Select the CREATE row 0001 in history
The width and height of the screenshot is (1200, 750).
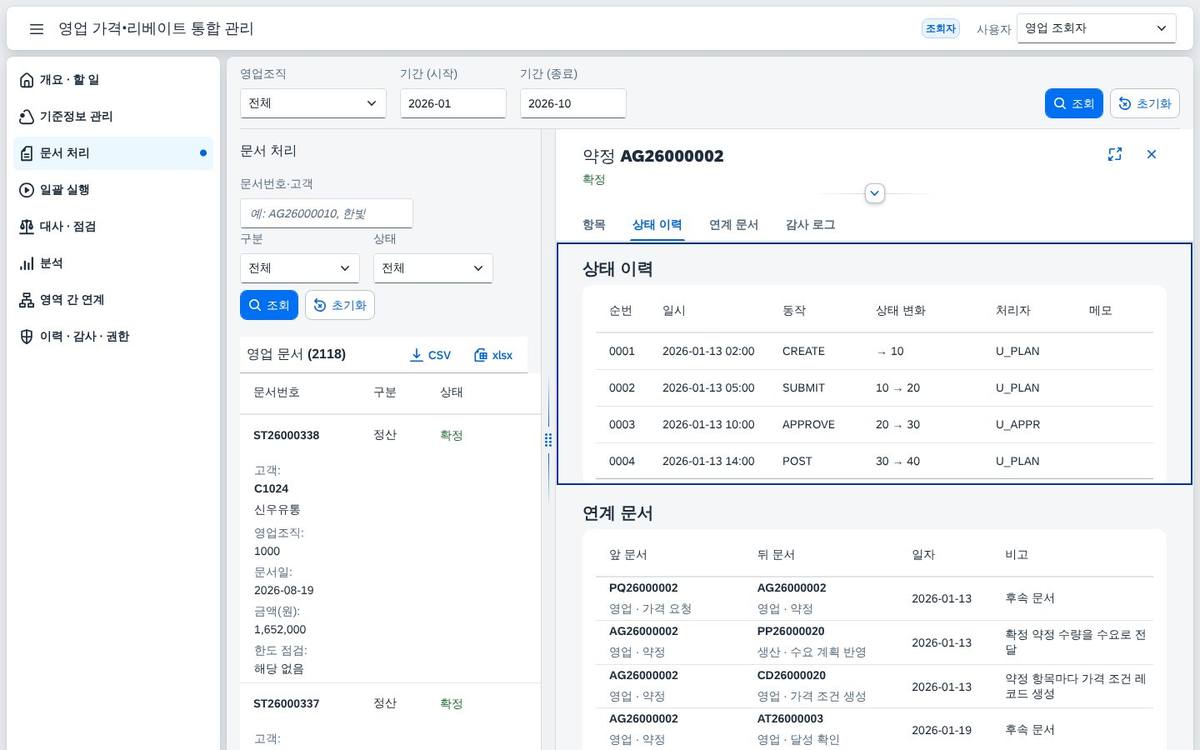tap(874, 351)
